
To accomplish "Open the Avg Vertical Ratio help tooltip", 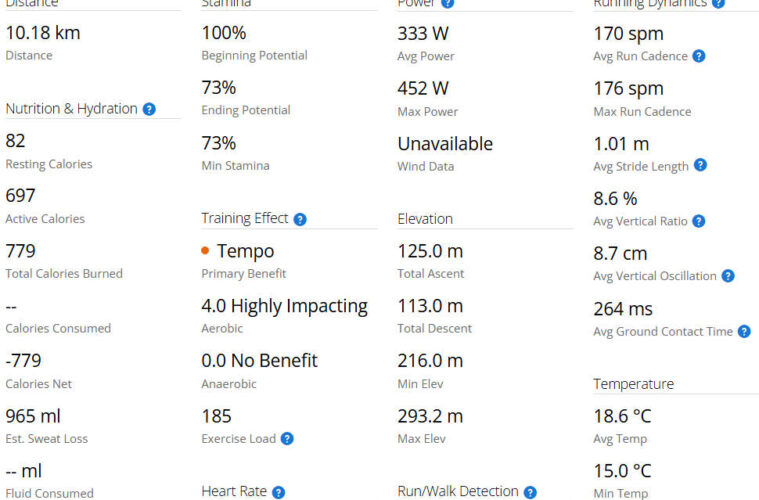I will [x=699, y=221].
